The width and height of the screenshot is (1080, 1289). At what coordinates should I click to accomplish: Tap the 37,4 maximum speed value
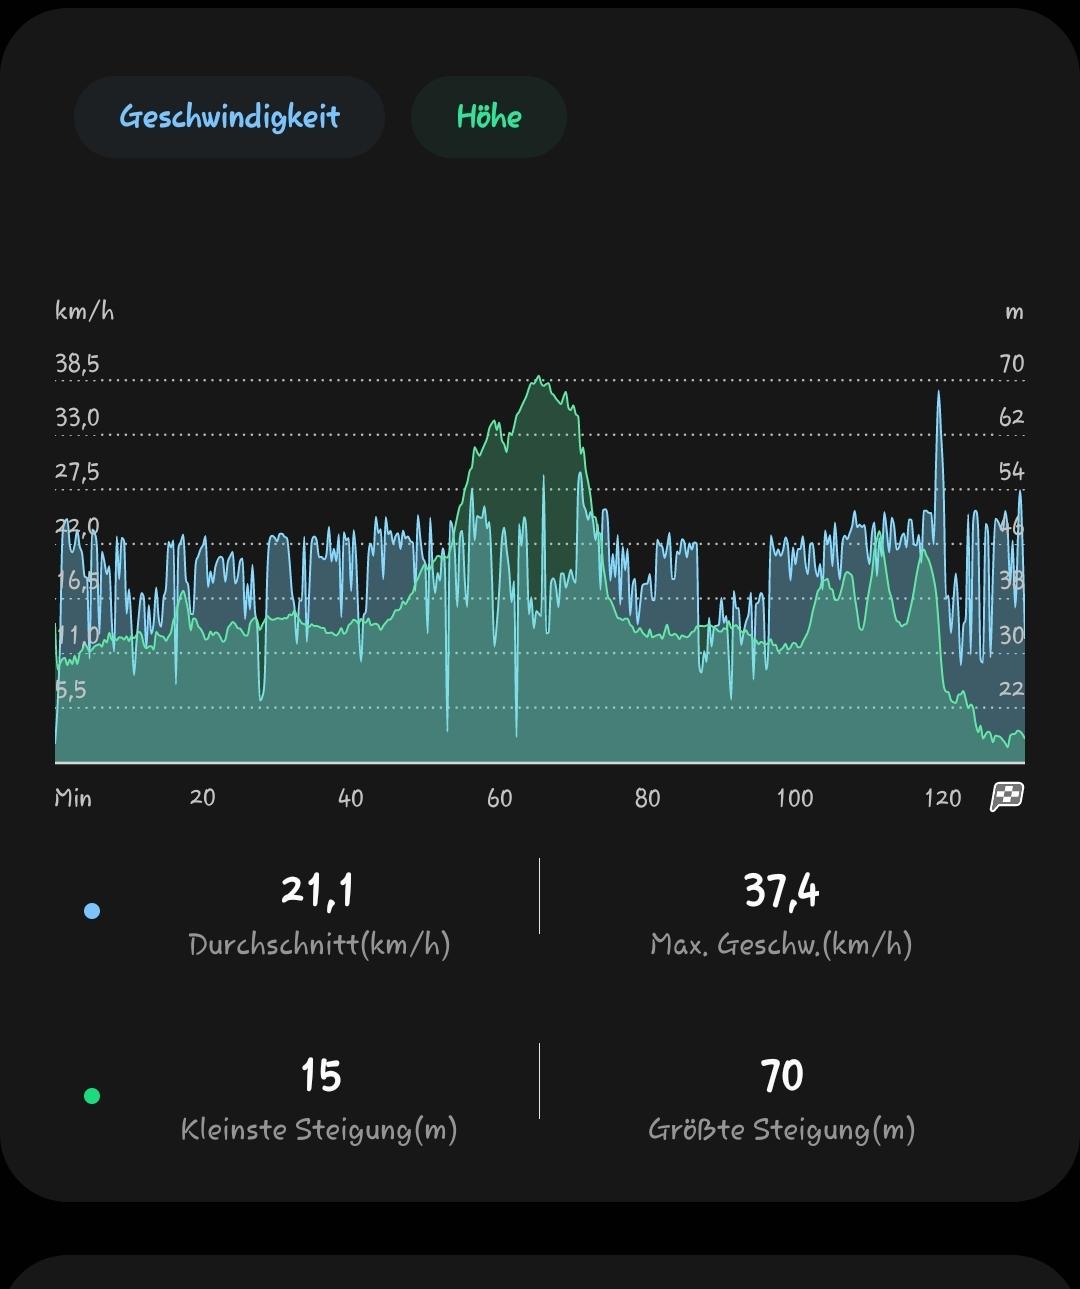coord(781,890)
